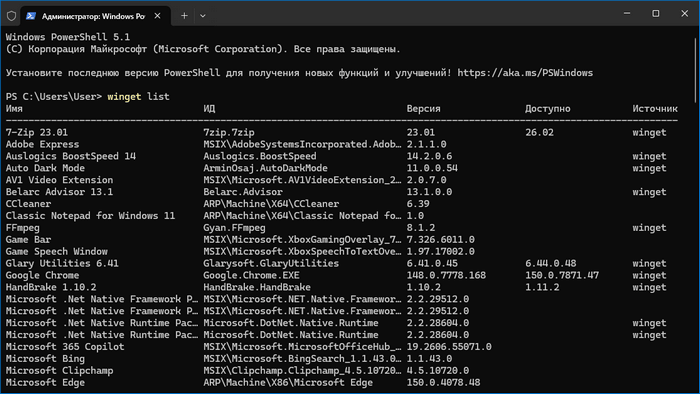Click the 'Microsoft 365 Copilot' name

(65, 346)
